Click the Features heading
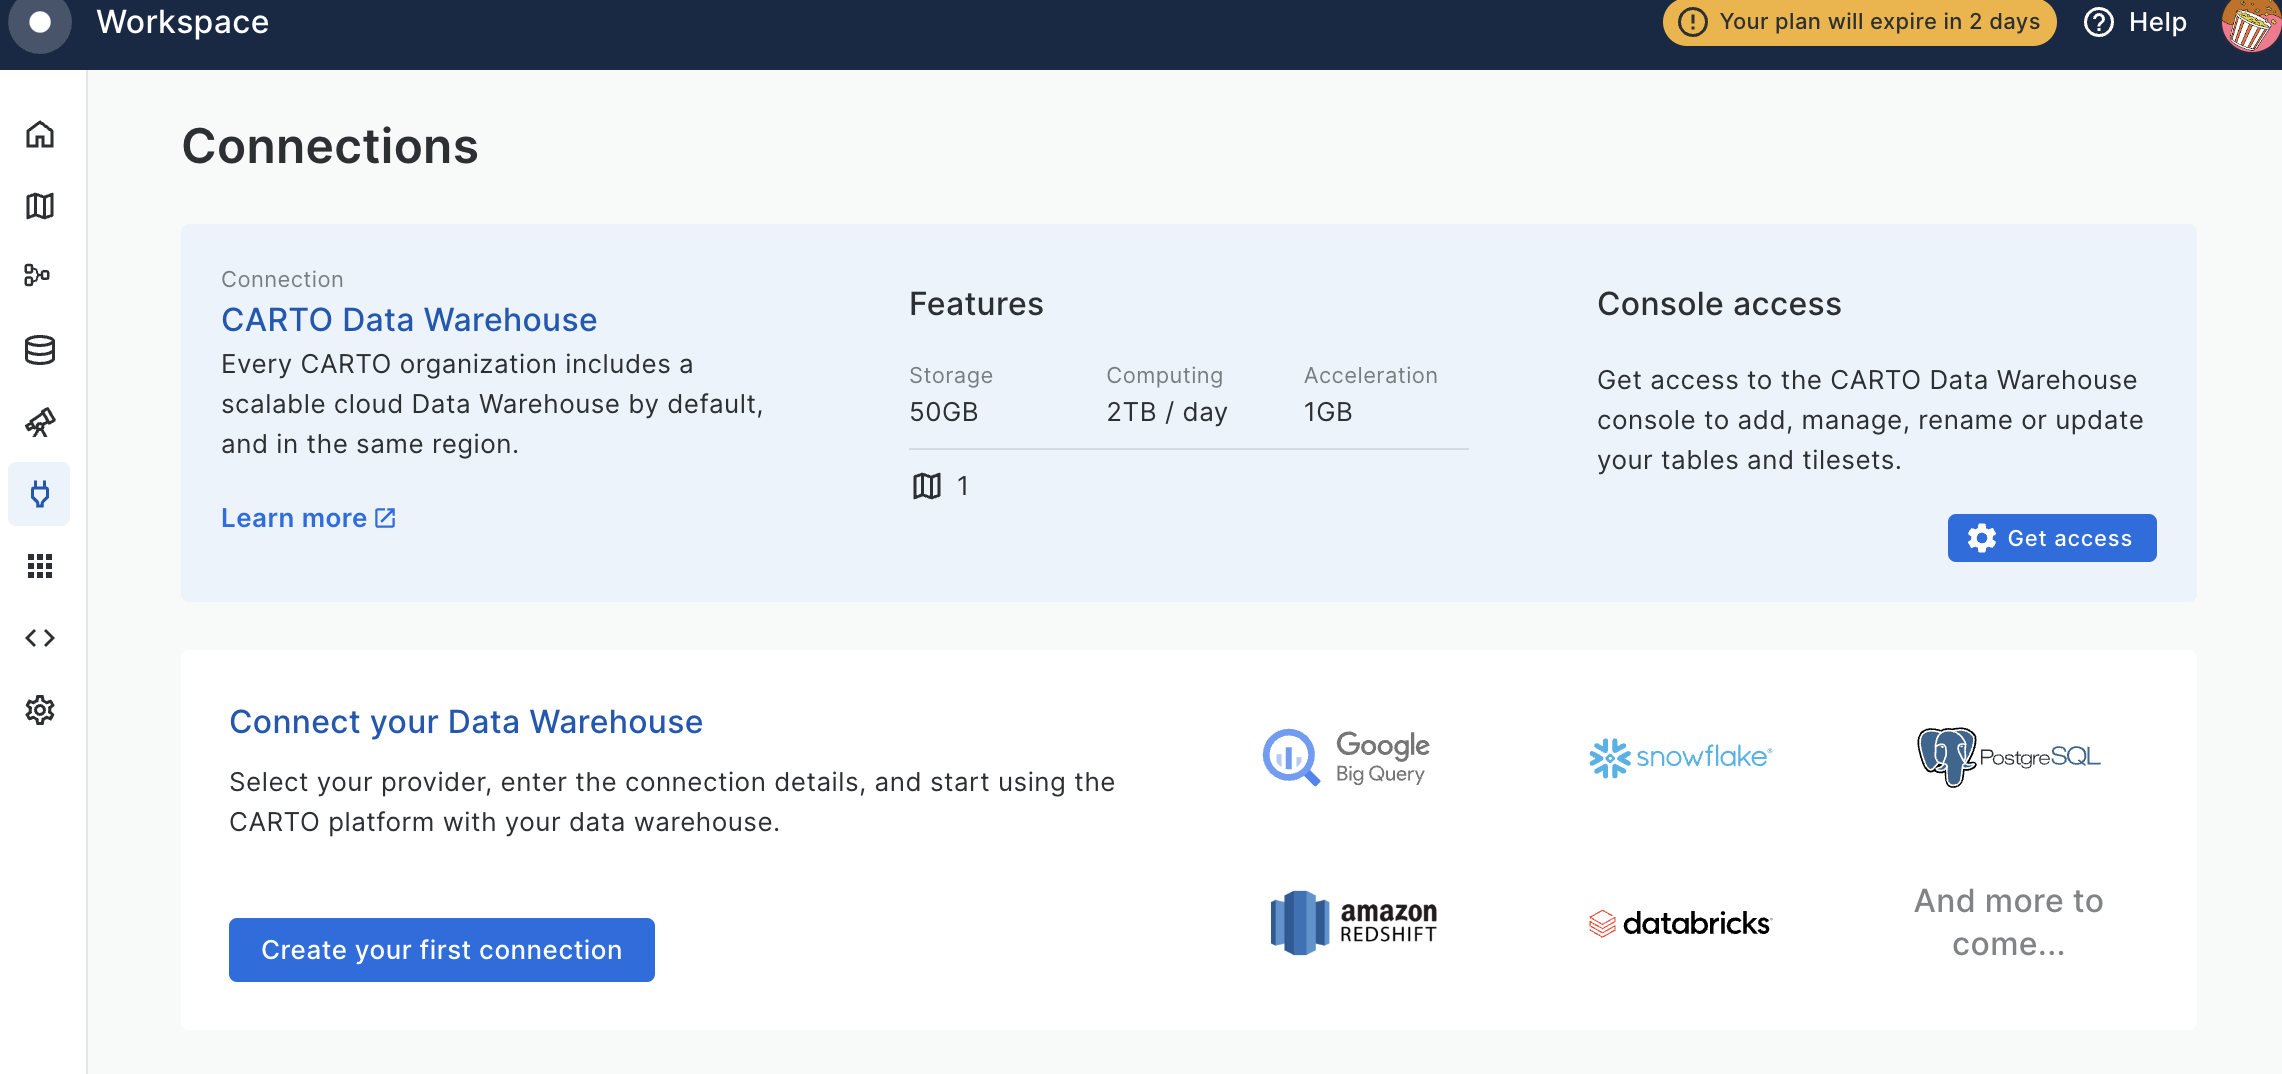This screenshot has width=2282, height=1074. click(x=976, y=304)
